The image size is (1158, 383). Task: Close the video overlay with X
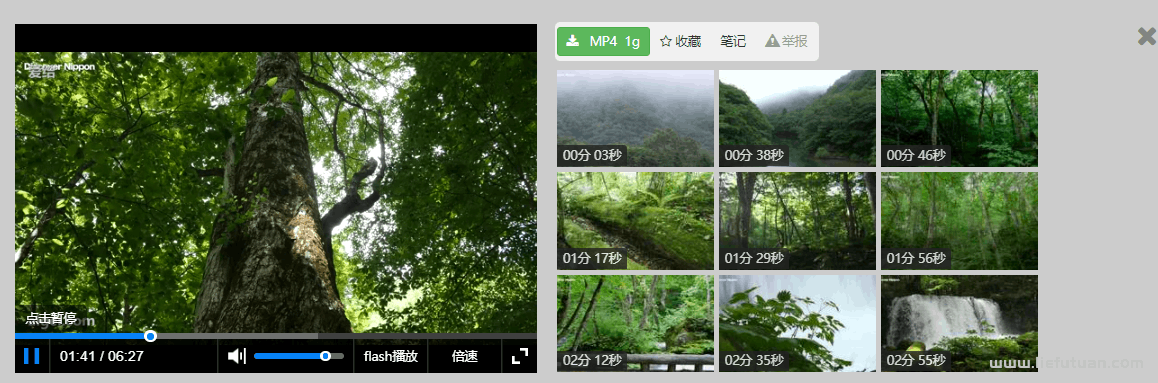click(1147, 36)
